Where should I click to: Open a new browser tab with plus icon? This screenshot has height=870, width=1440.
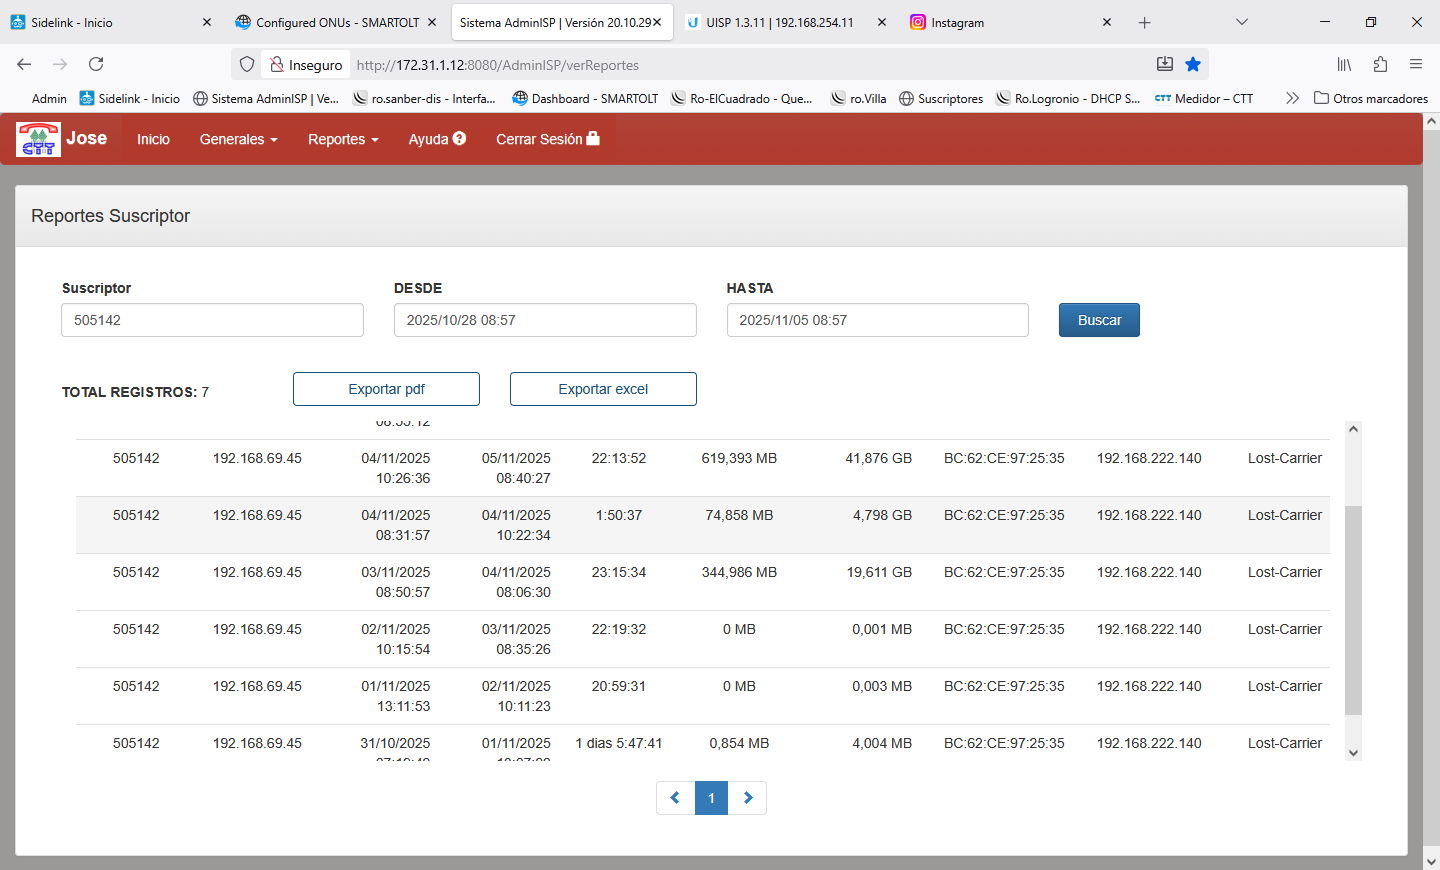[x=1145, y=22]
